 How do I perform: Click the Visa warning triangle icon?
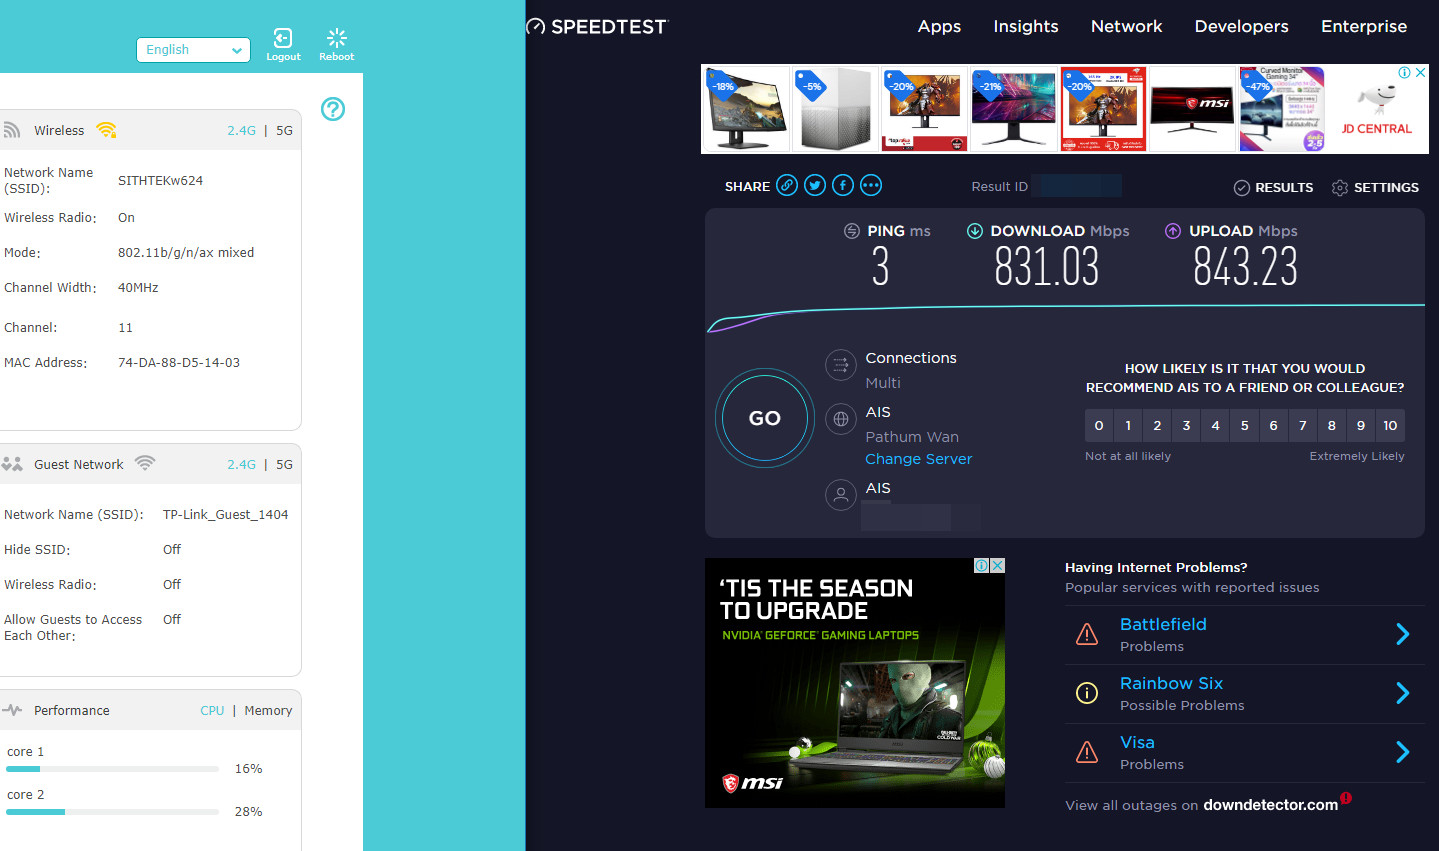coord(1087,752)
